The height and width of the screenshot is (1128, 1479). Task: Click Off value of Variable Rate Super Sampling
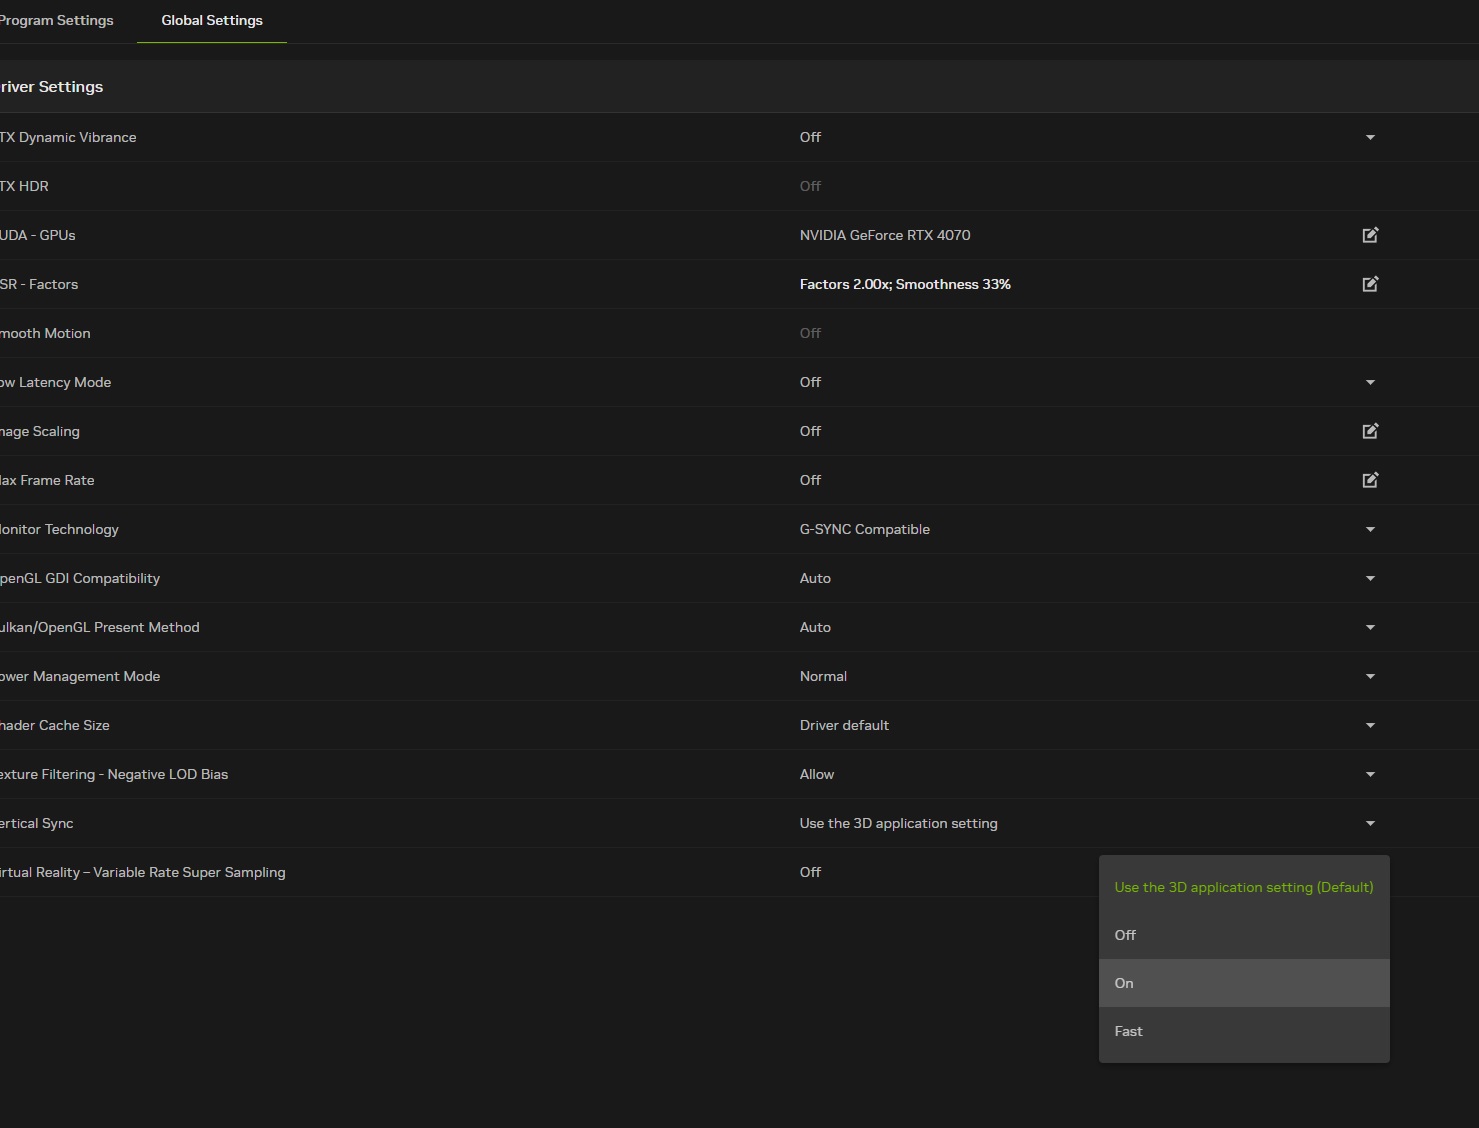(x=810, y=872)
